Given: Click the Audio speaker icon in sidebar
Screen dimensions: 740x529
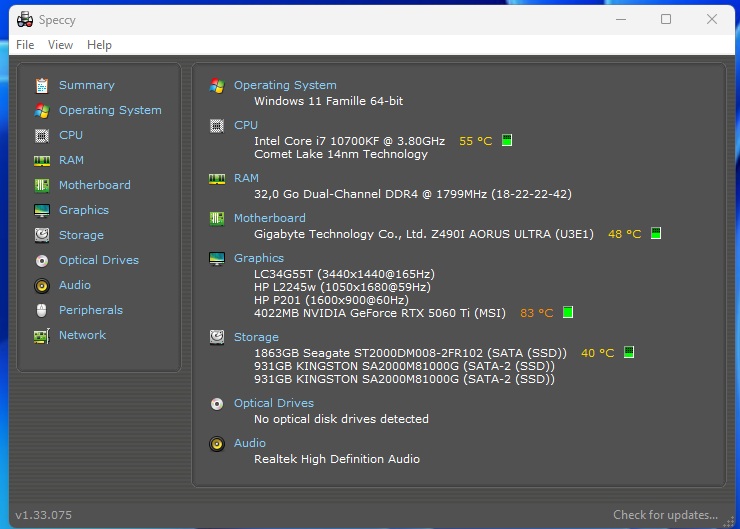Looking at the screenshot, I should (42, 285).
